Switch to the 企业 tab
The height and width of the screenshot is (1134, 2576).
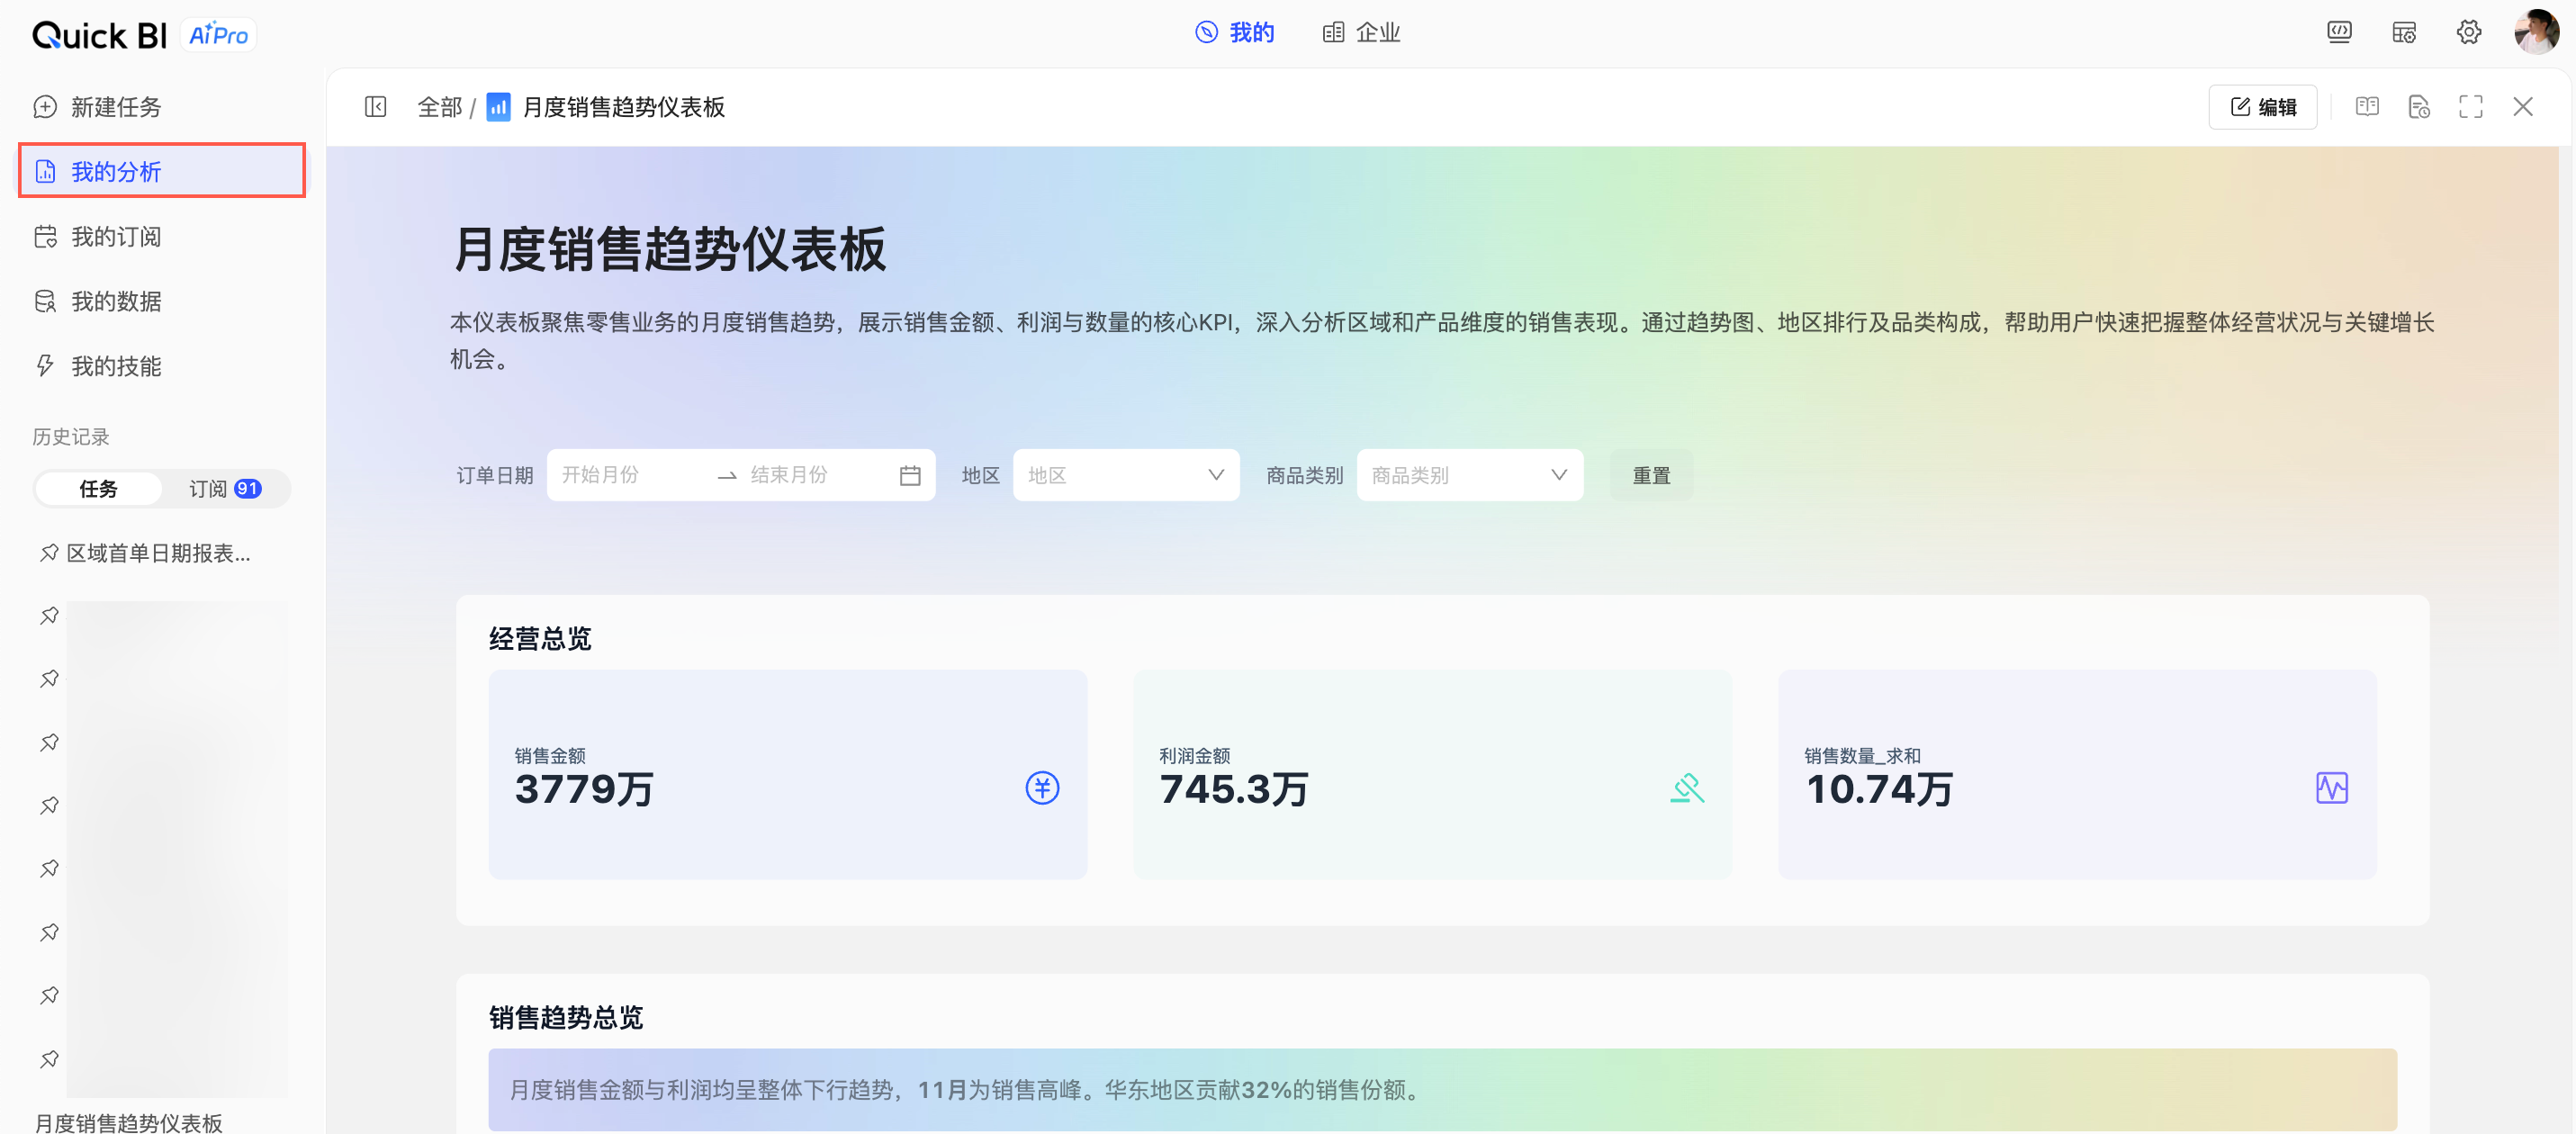click(1361, 32)
